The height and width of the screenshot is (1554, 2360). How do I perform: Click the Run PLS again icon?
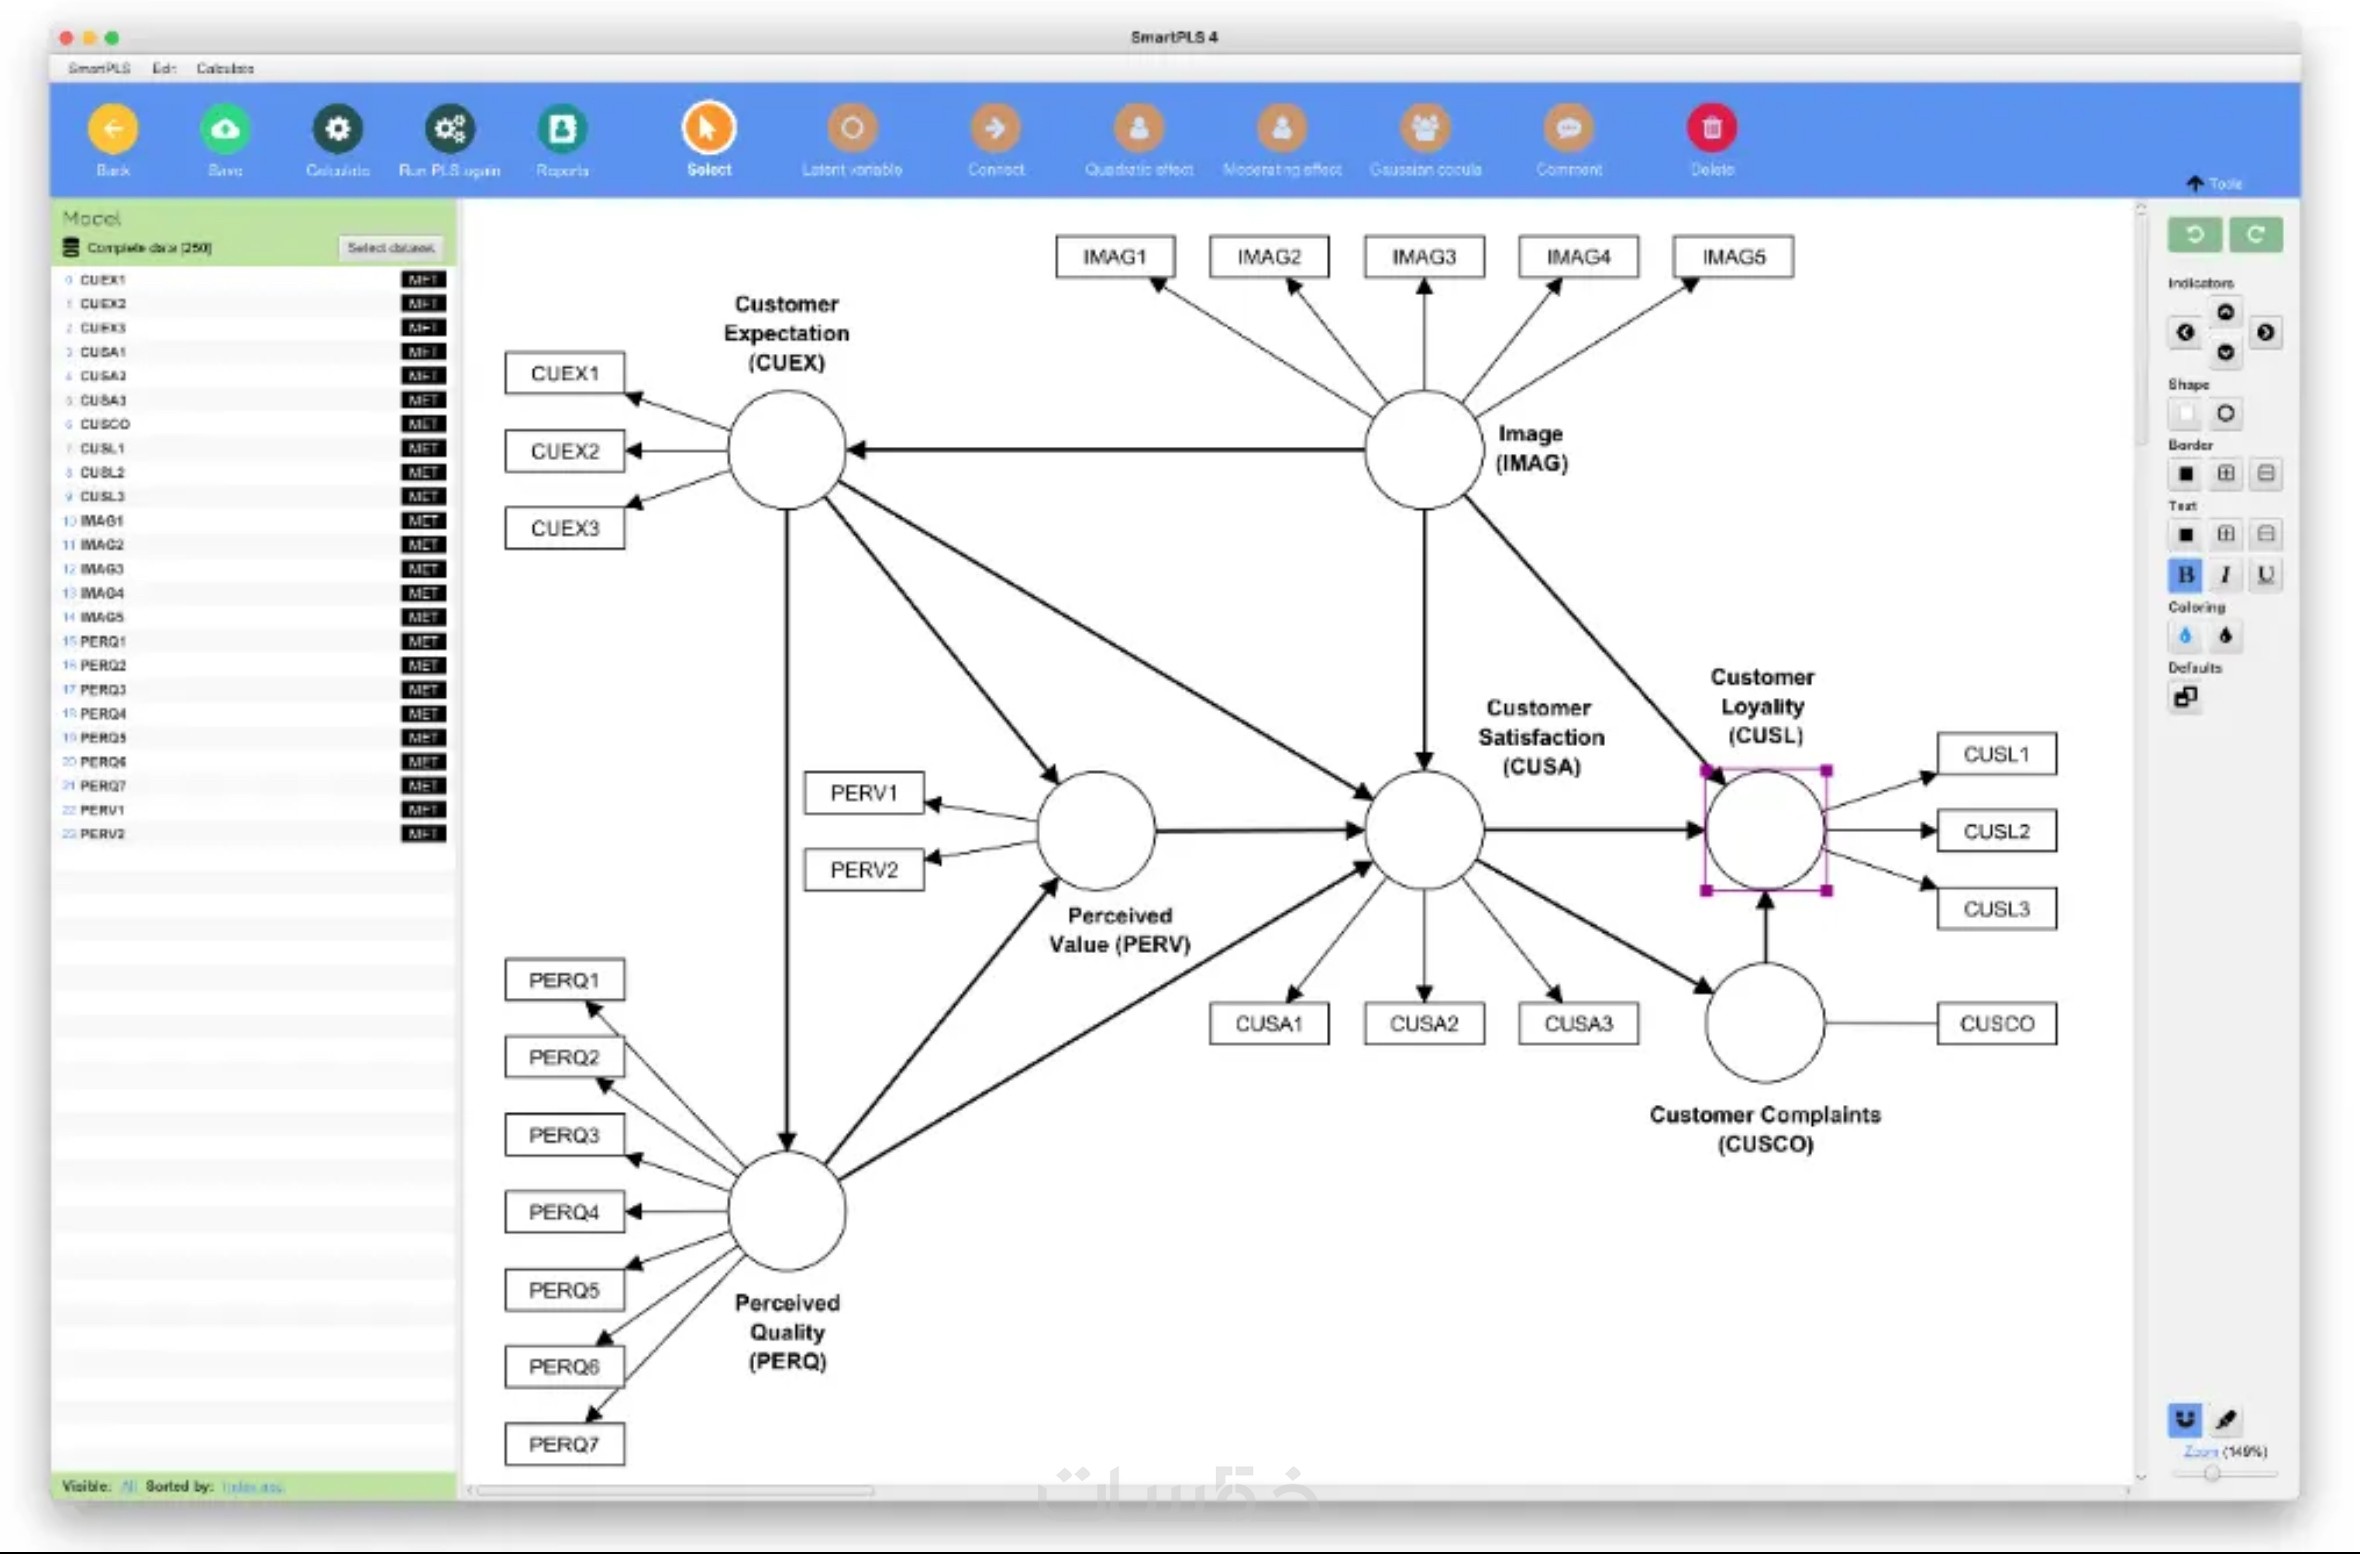pos(449,129)
